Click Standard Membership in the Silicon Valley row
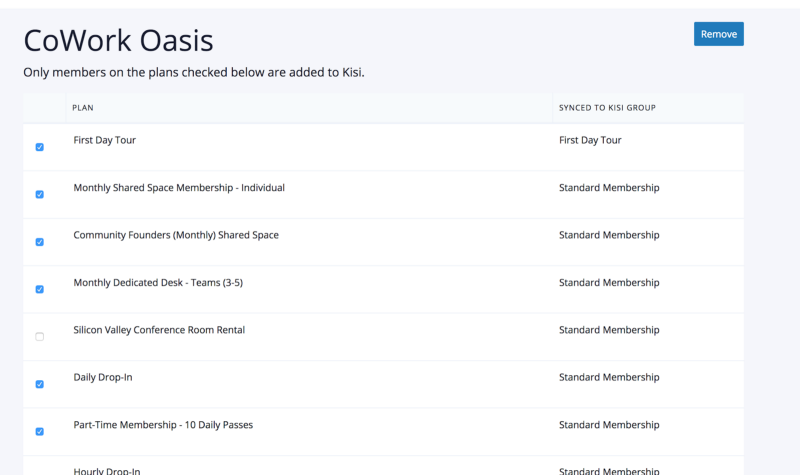 coord(609,330)
